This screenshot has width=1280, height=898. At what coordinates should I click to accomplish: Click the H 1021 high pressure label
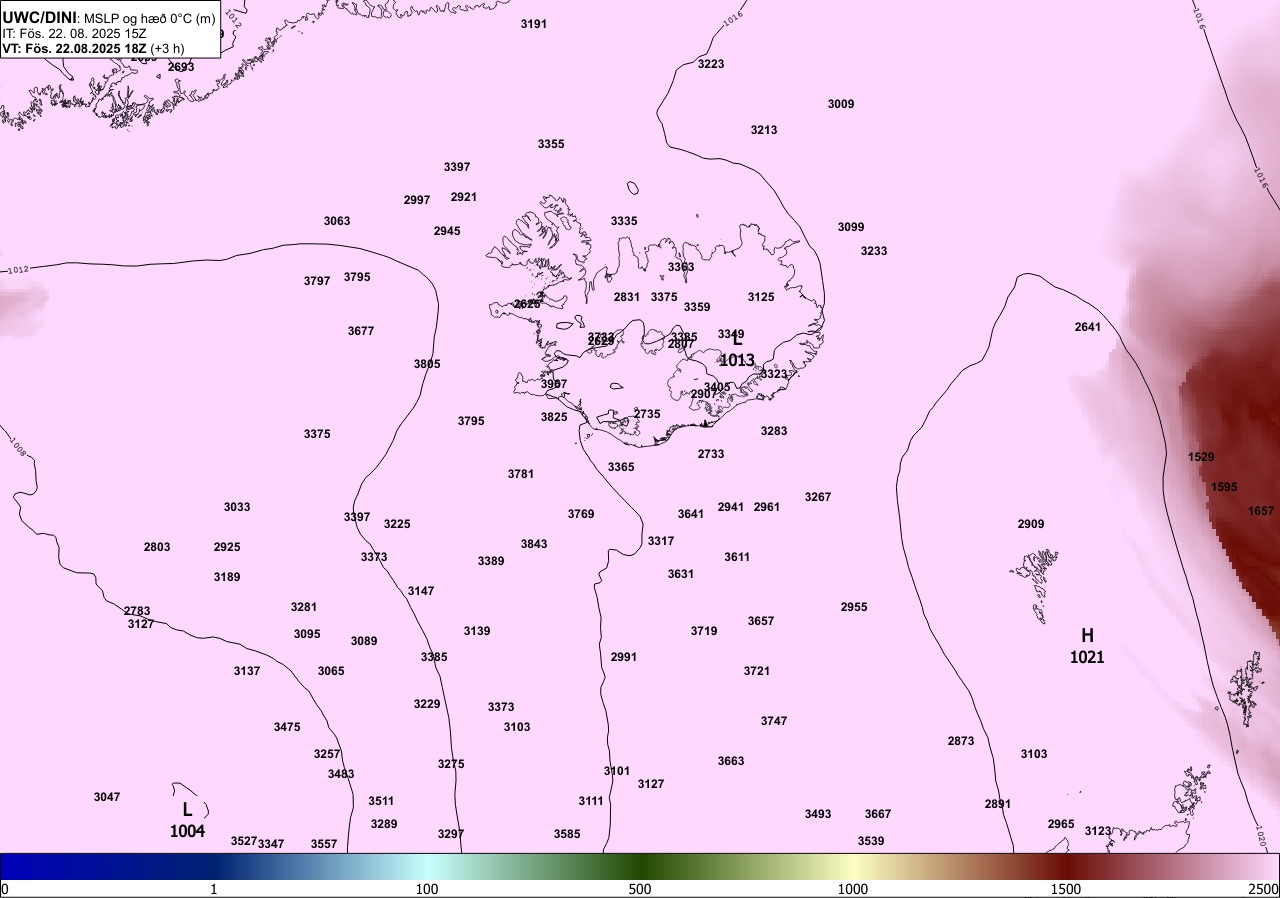[1087, 646]
